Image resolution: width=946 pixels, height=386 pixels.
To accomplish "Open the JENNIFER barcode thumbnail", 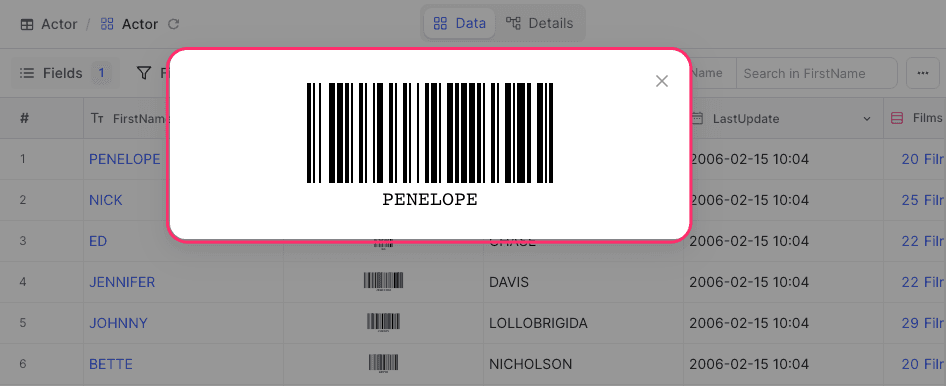I will point(383,282).
